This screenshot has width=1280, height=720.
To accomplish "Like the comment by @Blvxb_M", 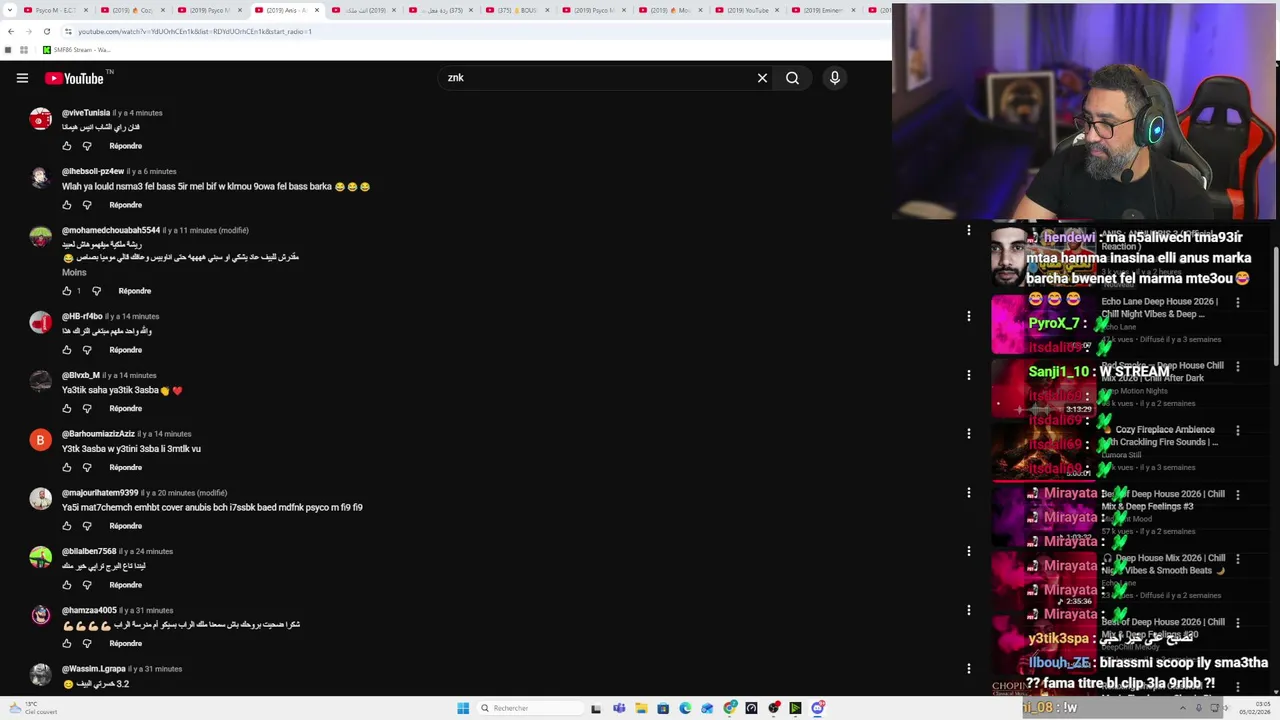I will coord(67,408).
